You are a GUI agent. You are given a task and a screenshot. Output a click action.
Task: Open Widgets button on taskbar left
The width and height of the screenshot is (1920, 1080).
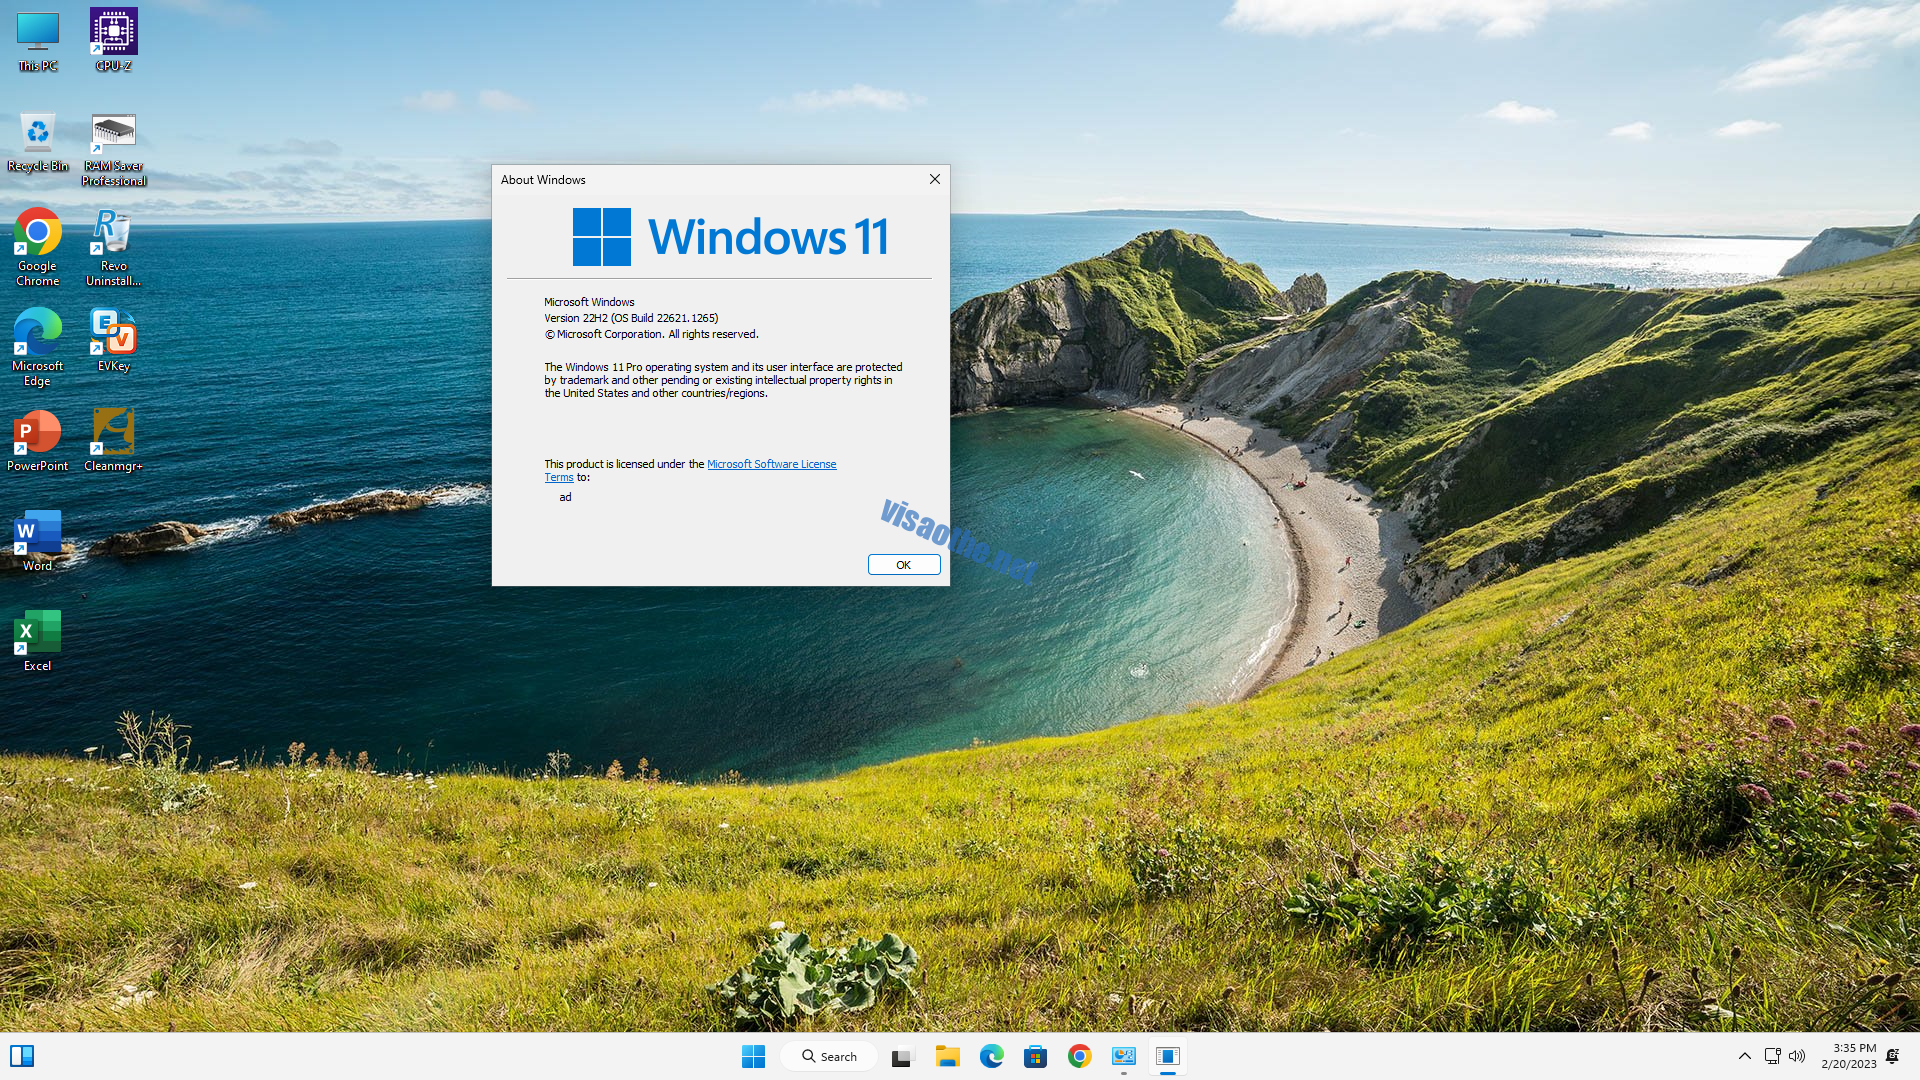coord(22,1056)
